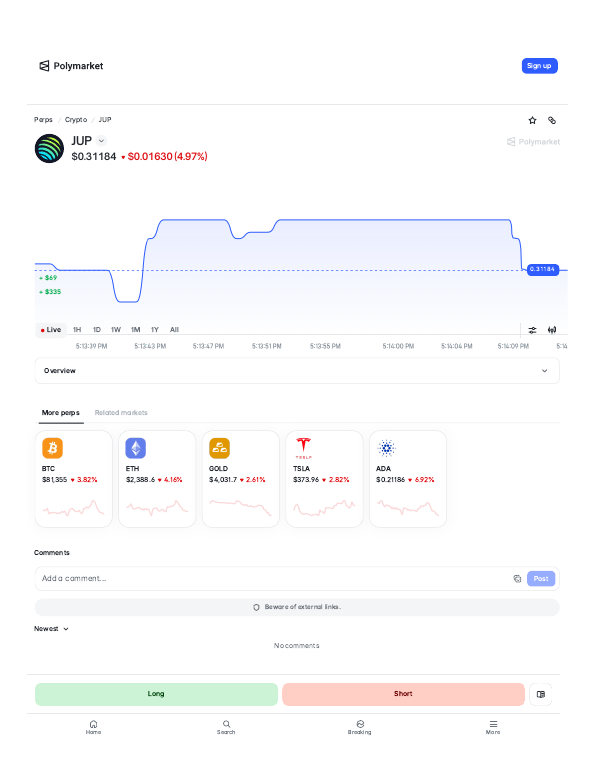Viewport: 595px width, 770px height.
Task: Click the Ethereum icon
Action: (x=135, y=448)
